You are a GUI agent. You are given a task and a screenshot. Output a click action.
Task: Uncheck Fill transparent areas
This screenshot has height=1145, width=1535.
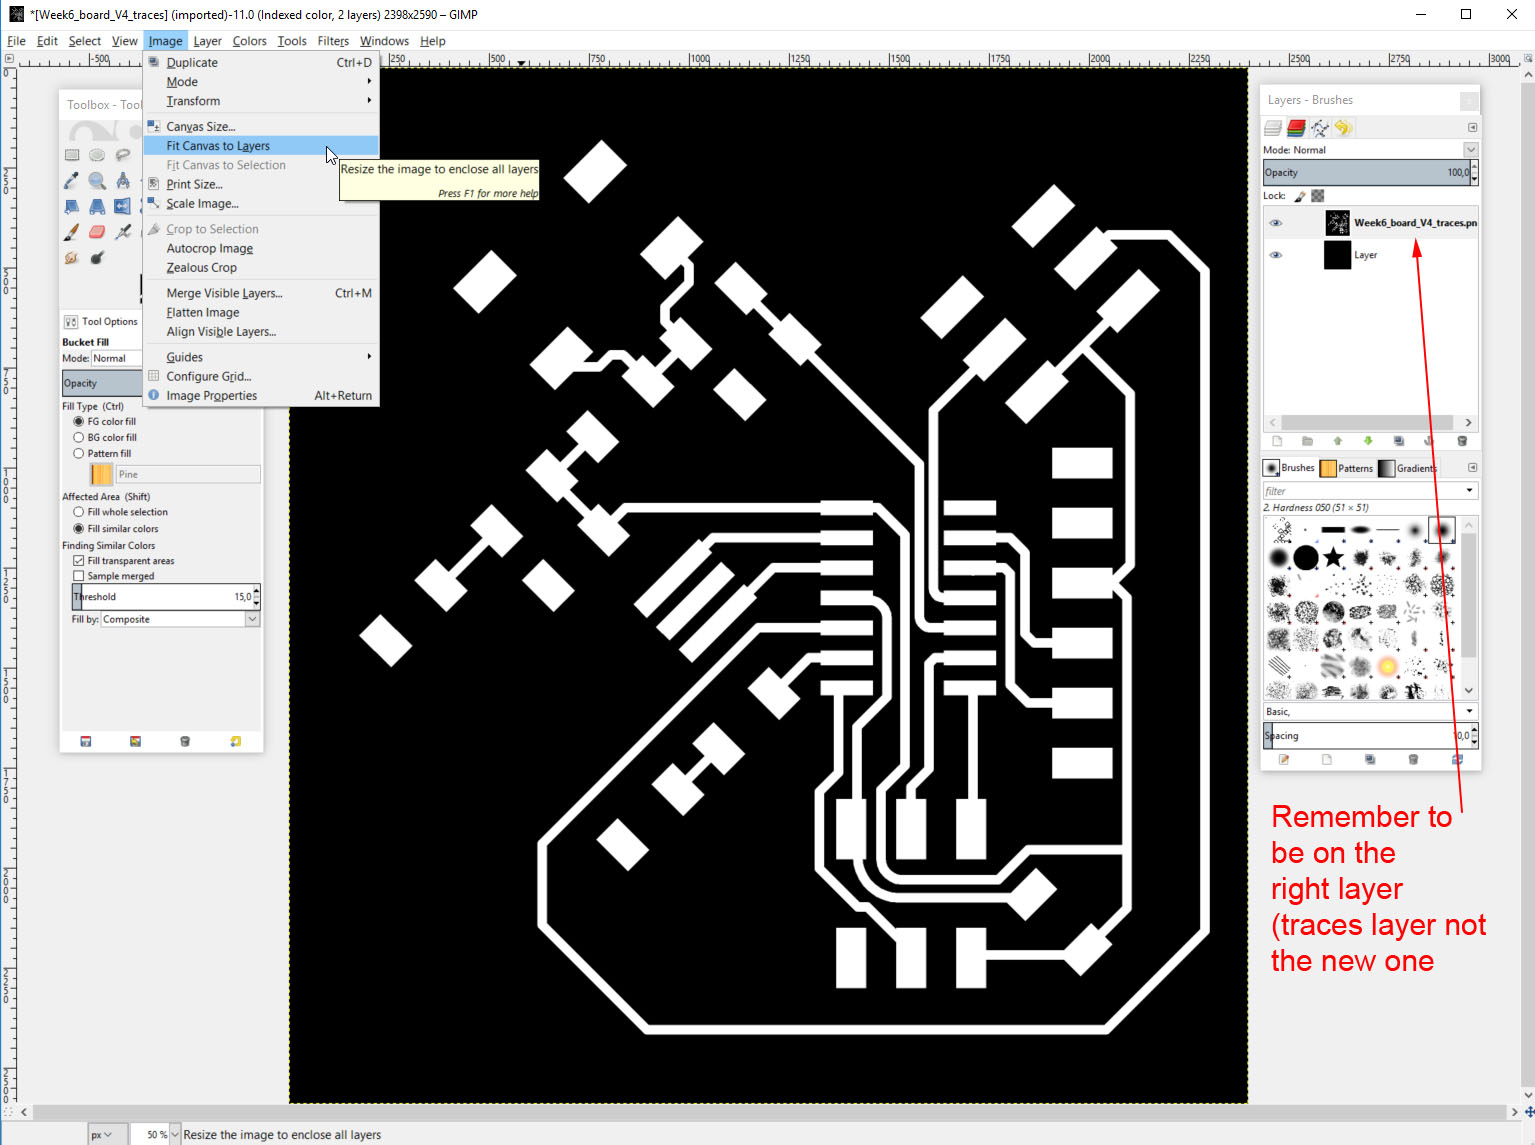click(78, 561)
